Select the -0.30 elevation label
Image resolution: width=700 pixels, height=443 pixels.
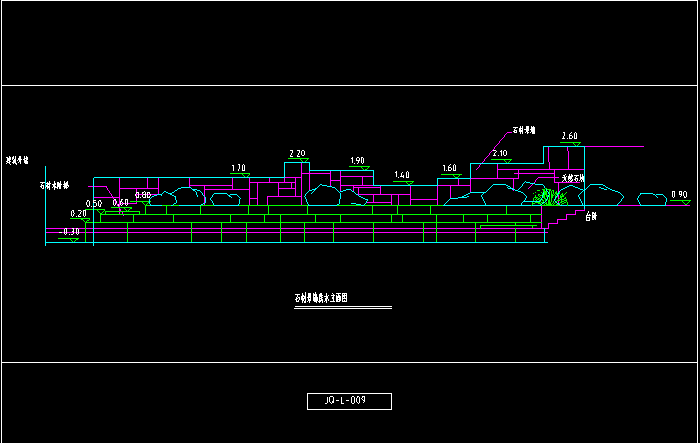pos(69,232)
